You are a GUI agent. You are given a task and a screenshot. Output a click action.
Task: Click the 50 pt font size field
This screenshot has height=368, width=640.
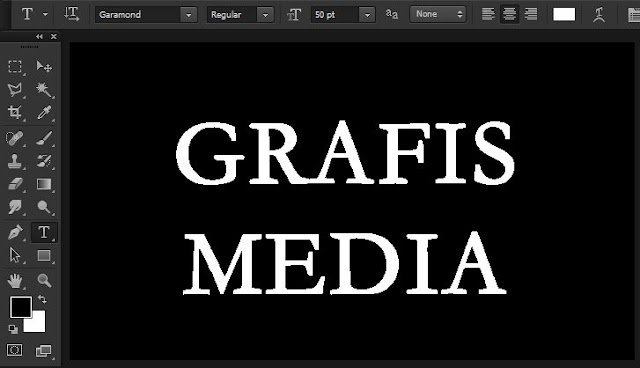335,15
